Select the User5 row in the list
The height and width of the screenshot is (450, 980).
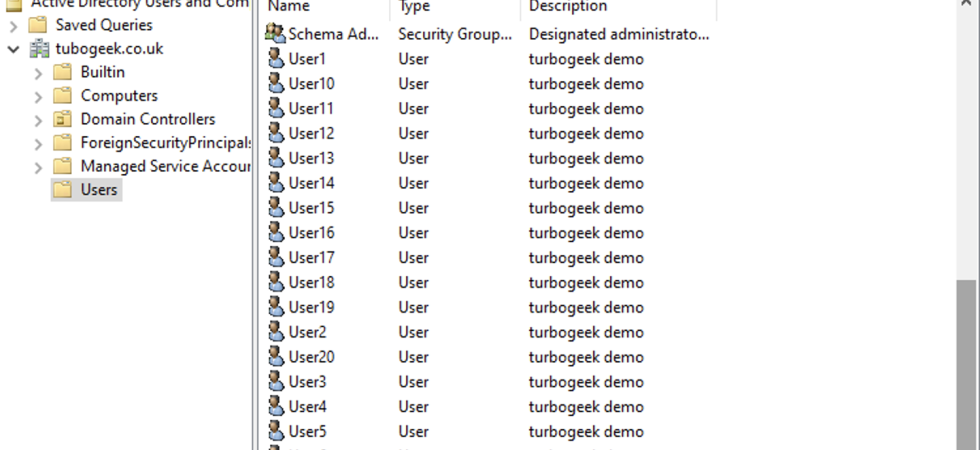(490, 431)
